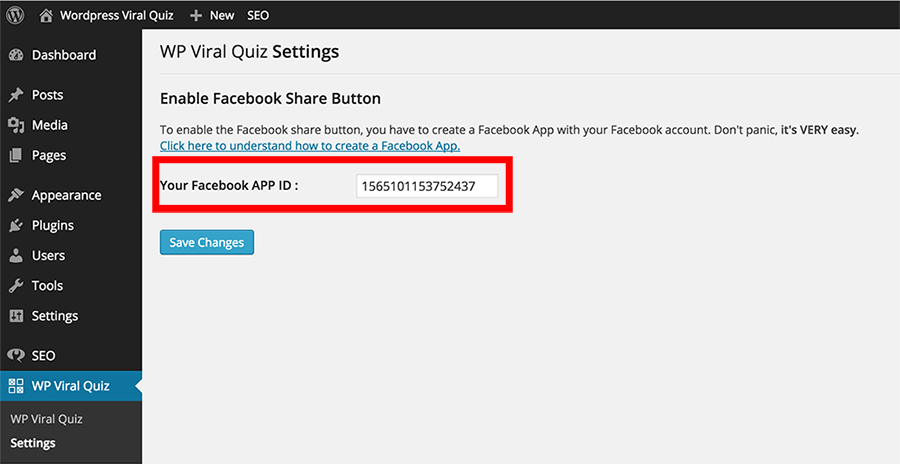Click the Enable Facebook Share Button heading
This screenshot has height=464, width=900.
coord(270,99)
